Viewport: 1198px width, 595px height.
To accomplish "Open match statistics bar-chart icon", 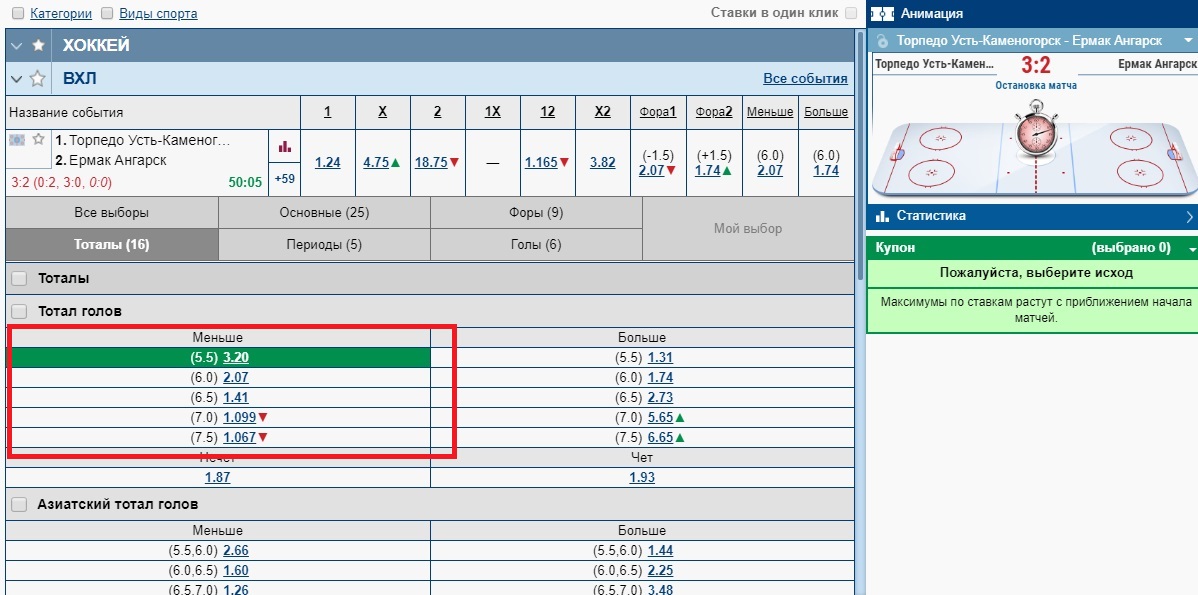I will (x=285, y=146).
